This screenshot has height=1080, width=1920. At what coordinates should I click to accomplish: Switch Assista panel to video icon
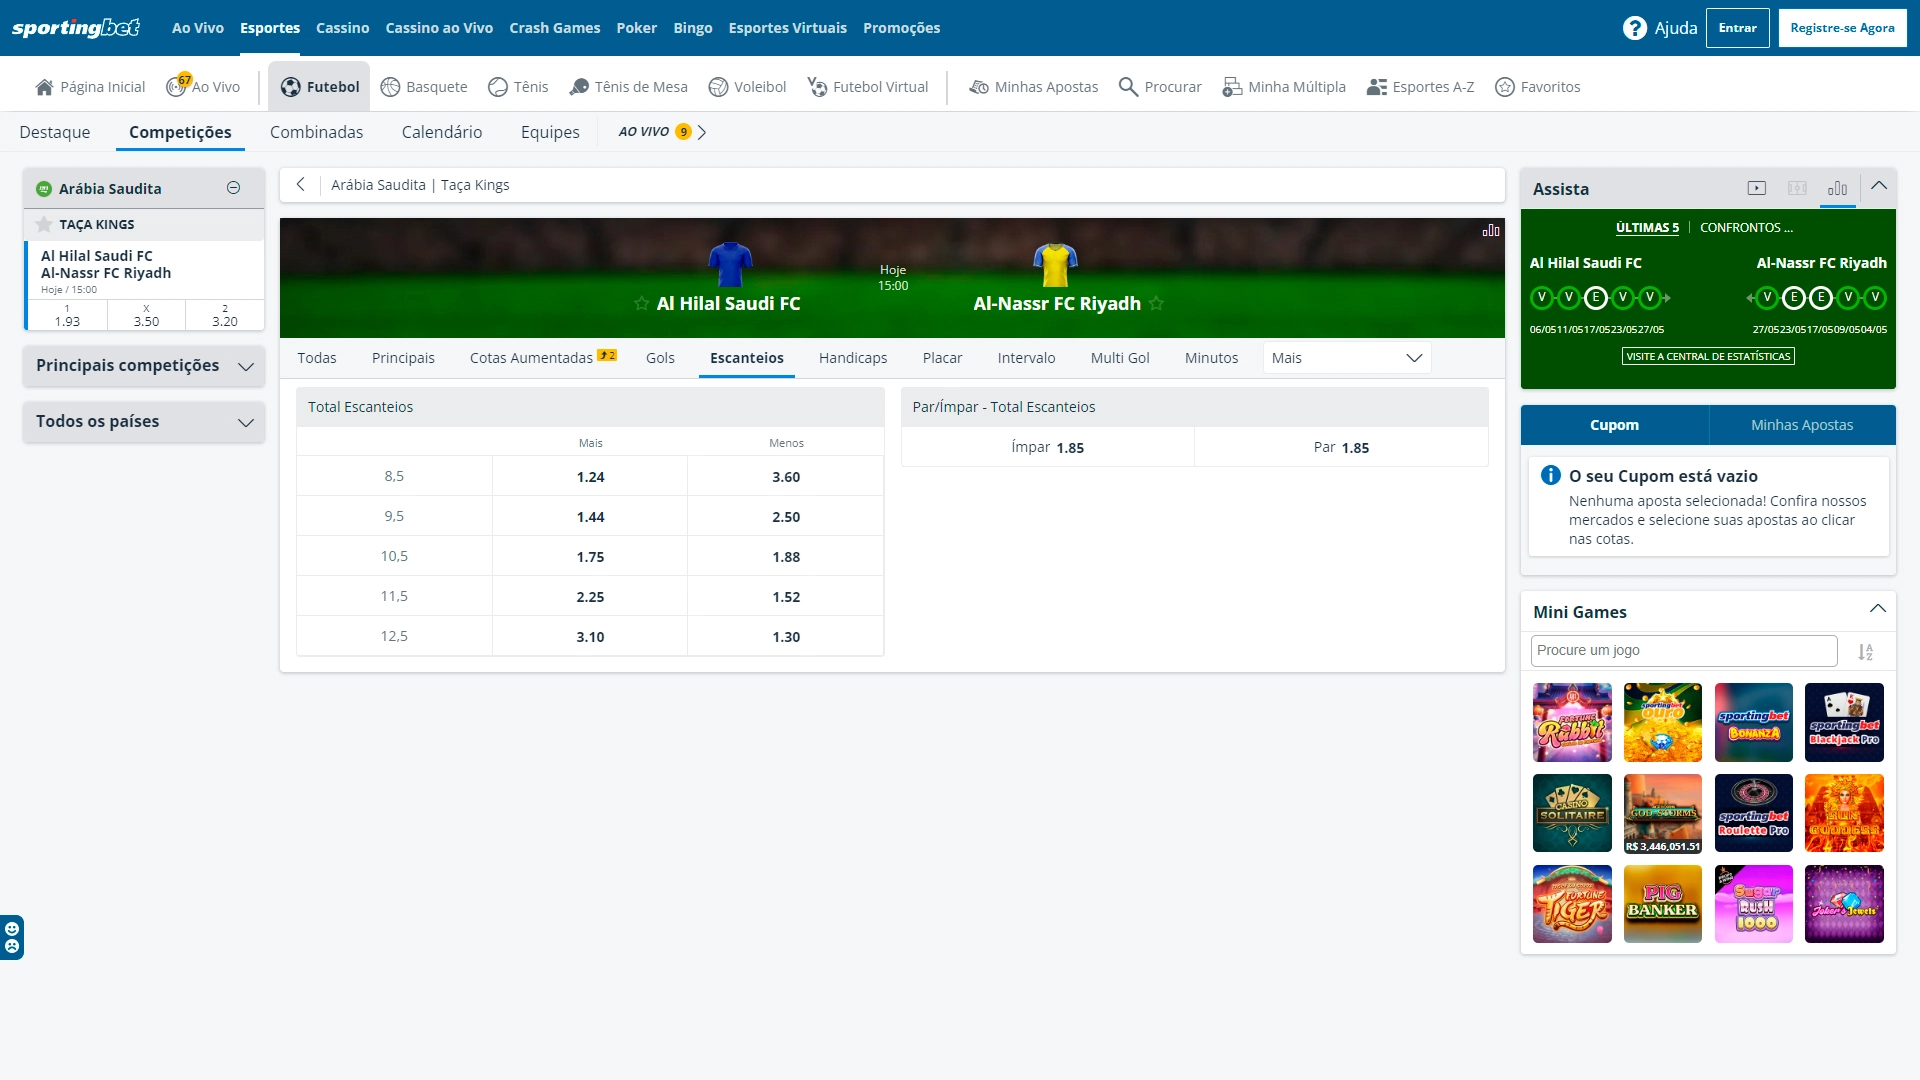click(x=1757, y=188)
